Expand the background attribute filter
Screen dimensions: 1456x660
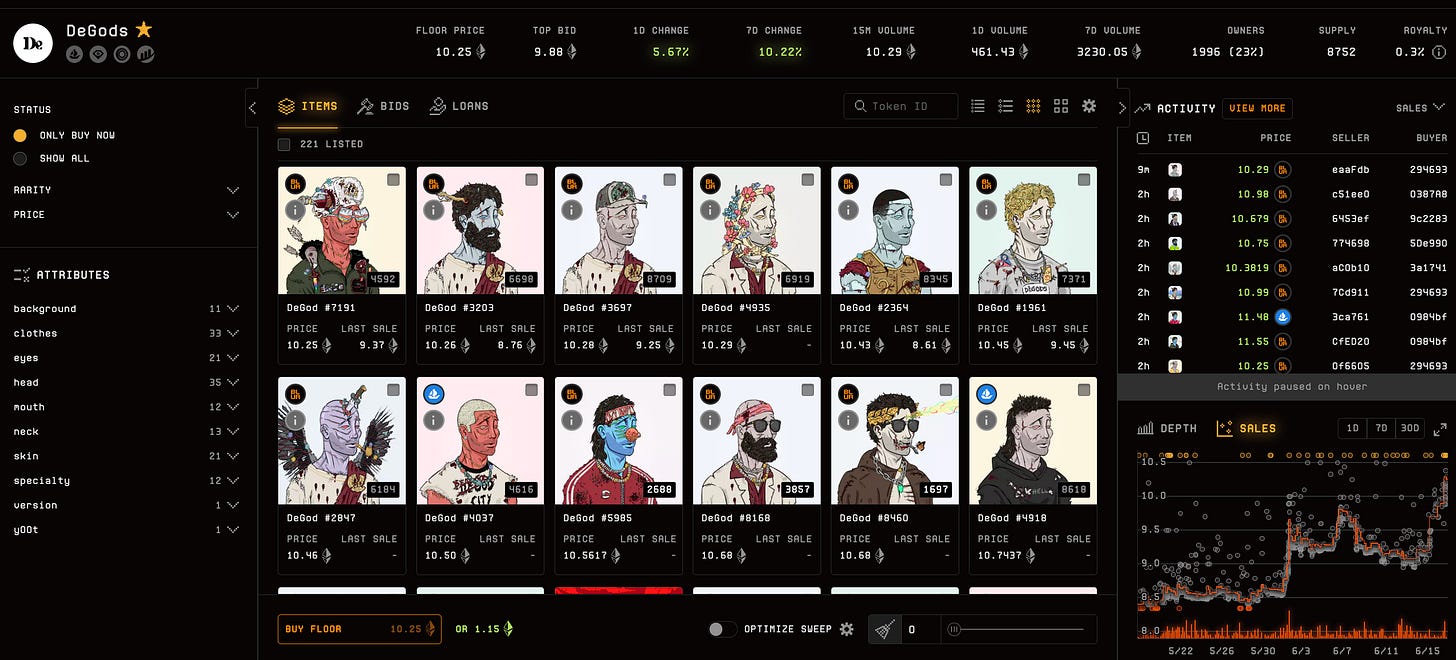(126, 309)
